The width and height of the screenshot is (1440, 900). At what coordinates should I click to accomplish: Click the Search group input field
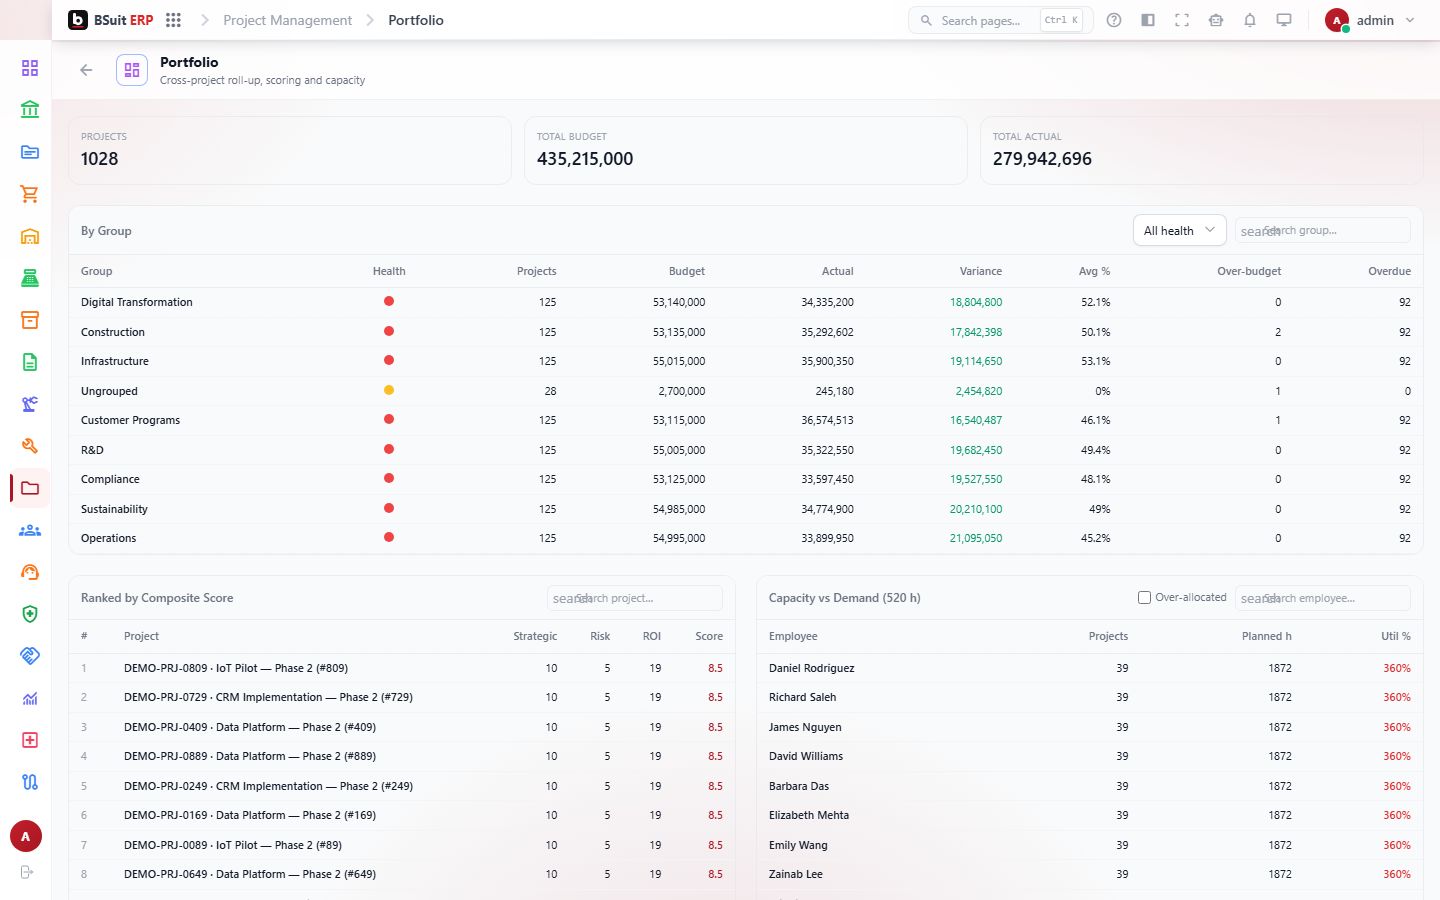pyautogui.click(x=1322, y=230)
